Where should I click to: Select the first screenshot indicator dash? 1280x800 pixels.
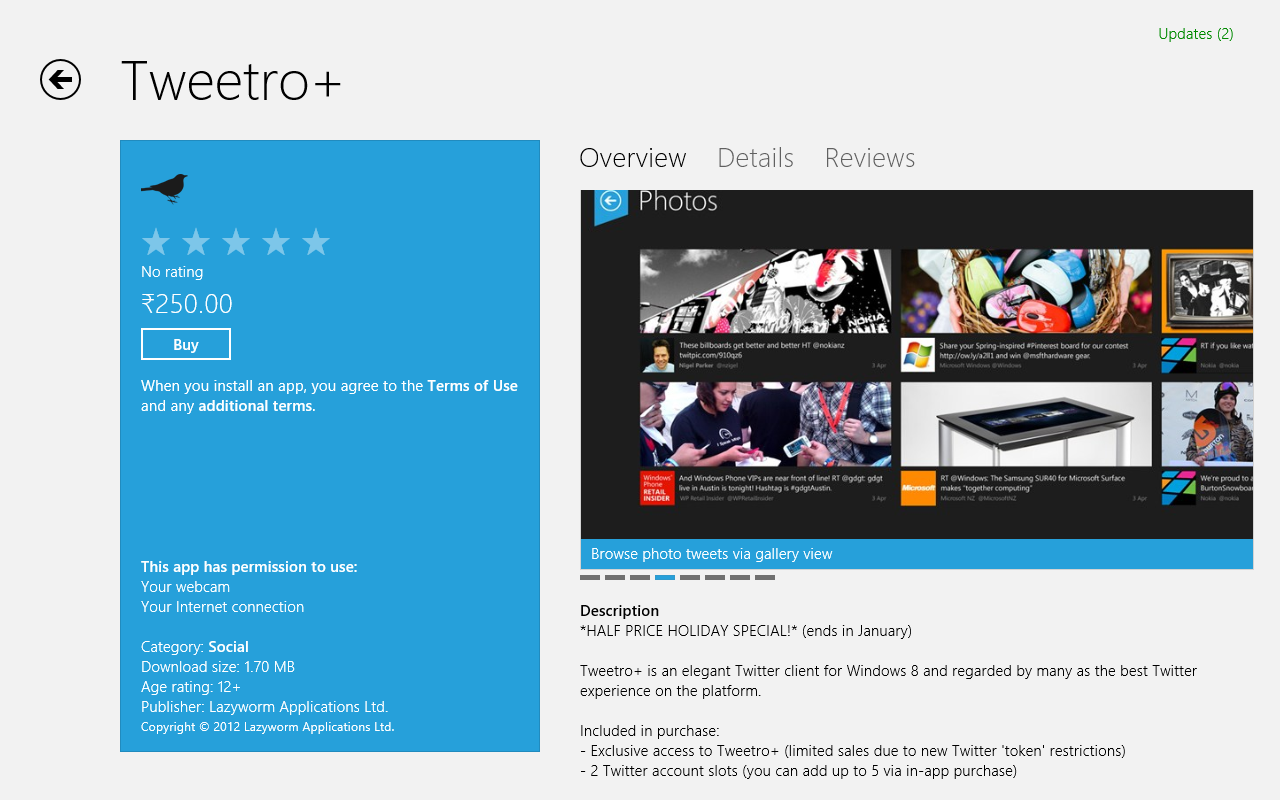[x=590, y=577]
